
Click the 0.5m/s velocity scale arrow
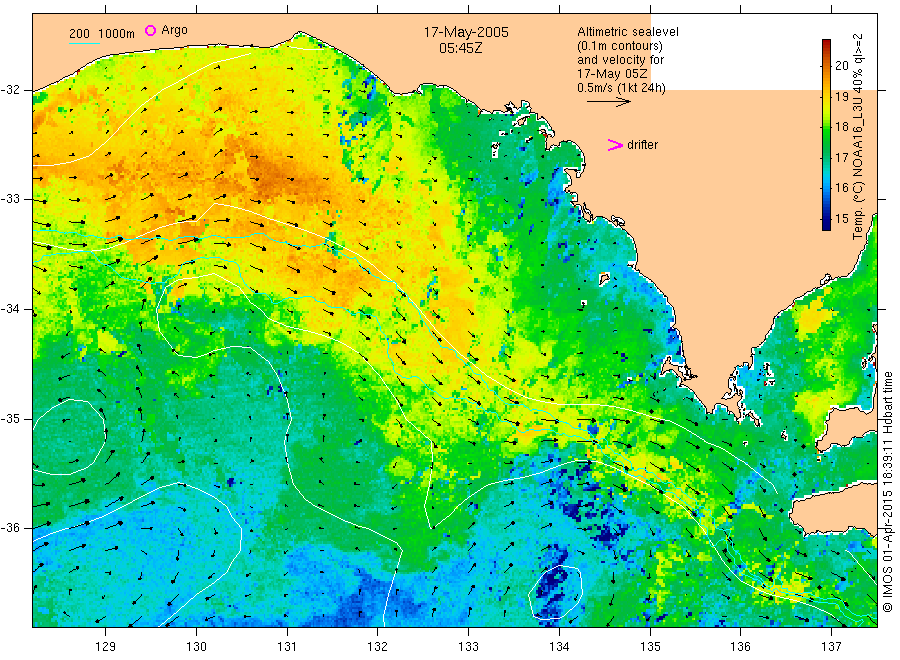(x=608, y=102)
